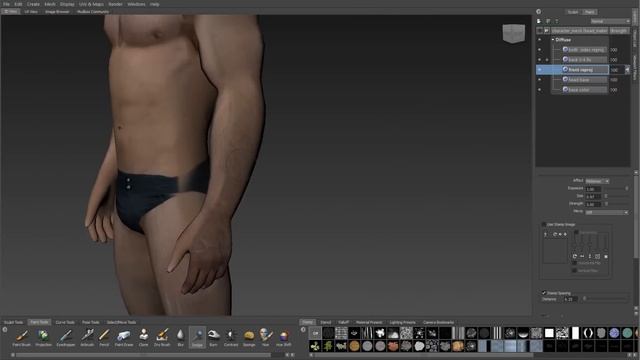Toggle visibility of the second layer under Diffuse
This screenshot has height=360, width=640.
point(540,60)
